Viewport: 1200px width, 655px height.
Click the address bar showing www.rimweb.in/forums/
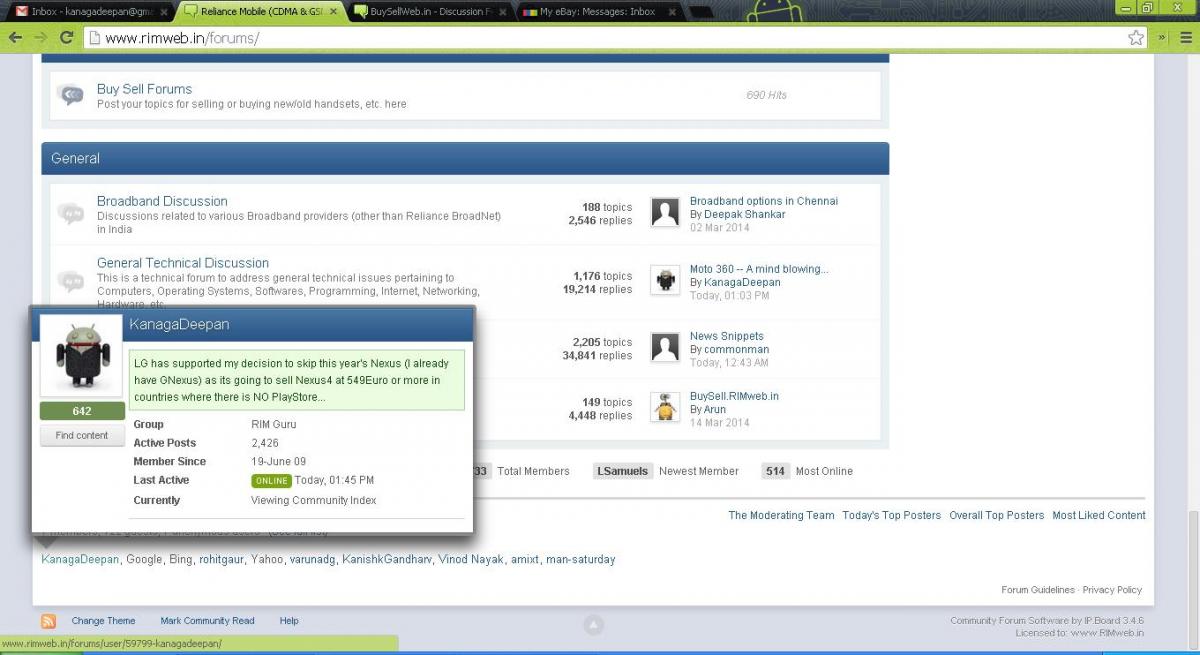[x=610, y=38]
